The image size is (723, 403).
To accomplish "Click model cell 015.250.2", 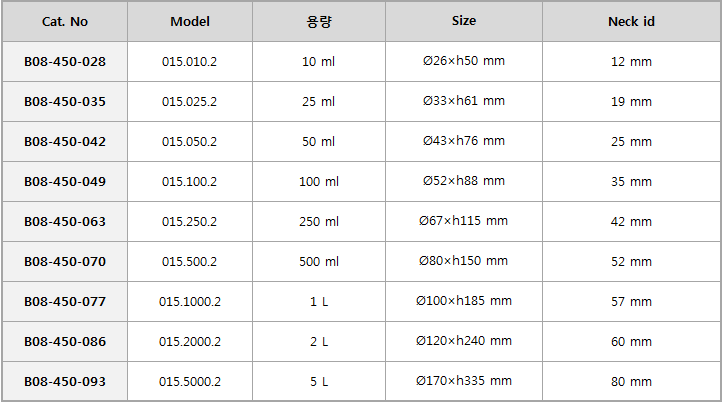I will click(190, 221).
